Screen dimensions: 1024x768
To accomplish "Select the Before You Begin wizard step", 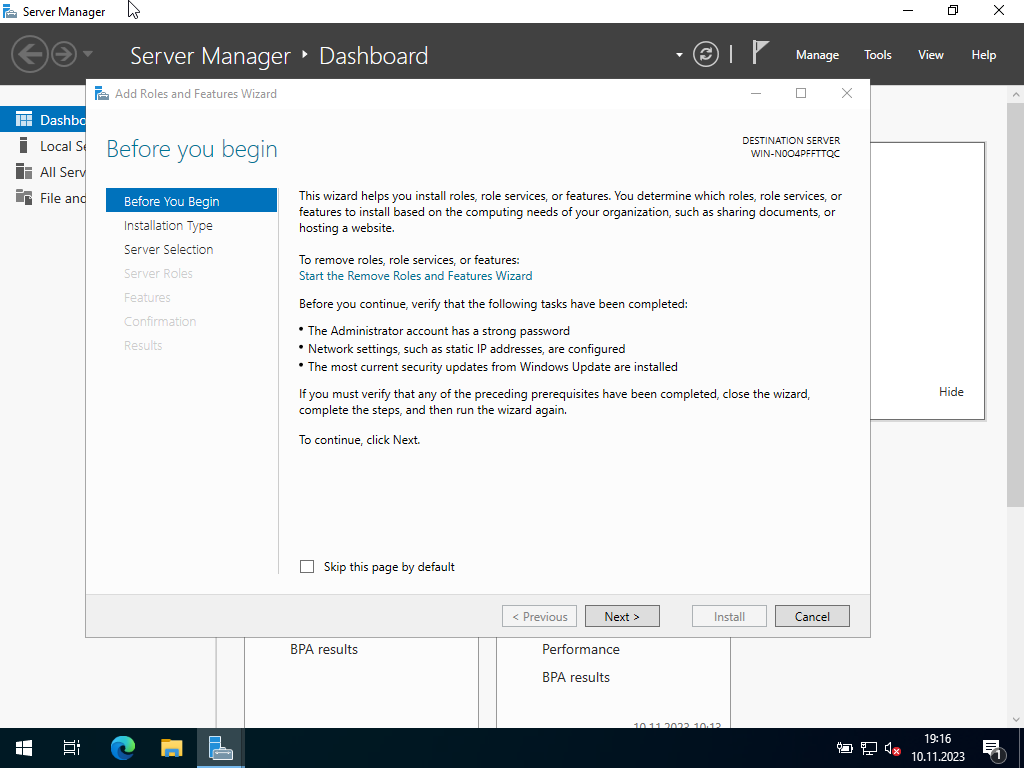I will point(191,201).
